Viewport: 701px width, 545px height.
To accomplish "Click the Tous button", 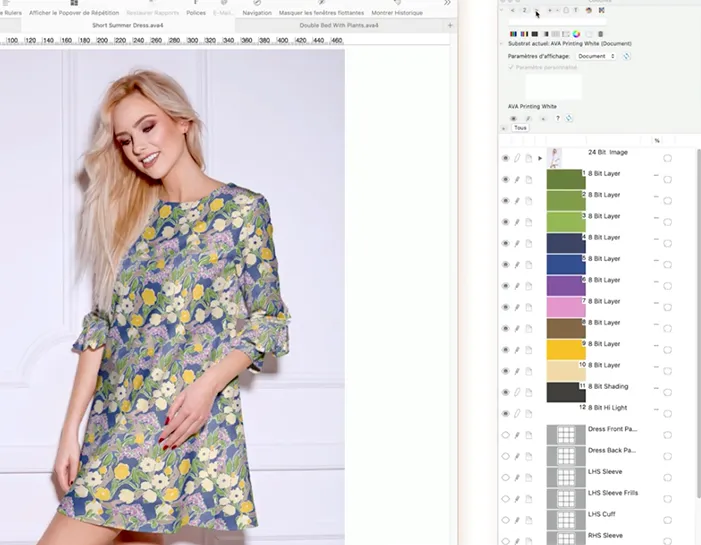I will tap(520, 128).
